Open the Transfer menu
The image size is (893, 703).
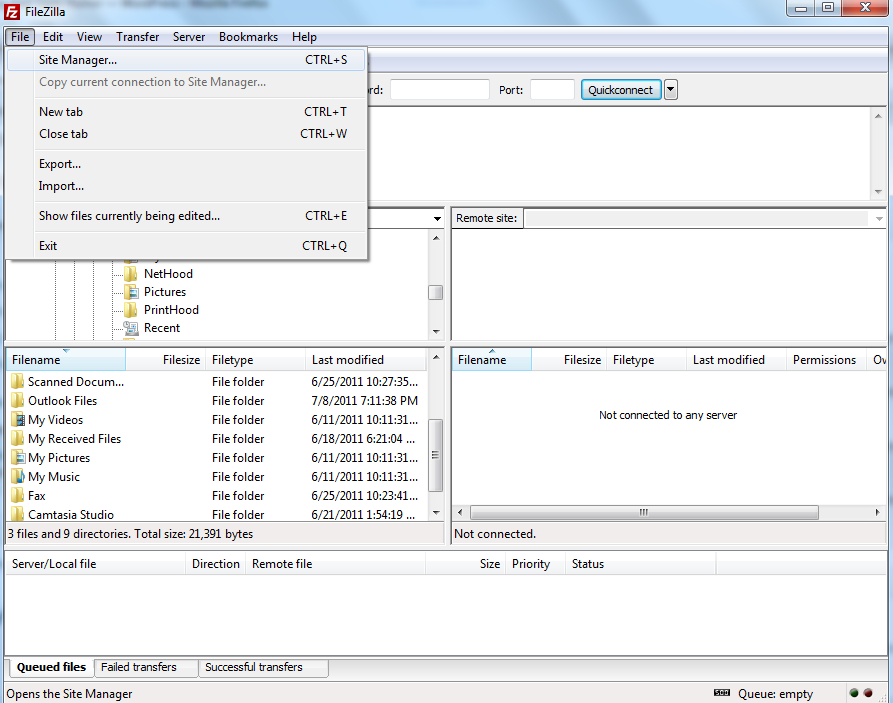tap(138, 37)
